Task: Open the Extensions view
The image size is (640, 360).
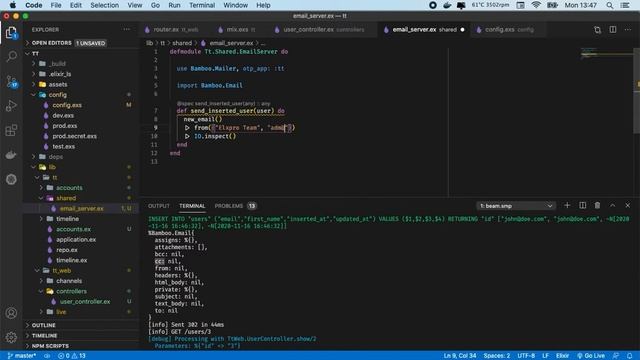Action: (11, 130)
